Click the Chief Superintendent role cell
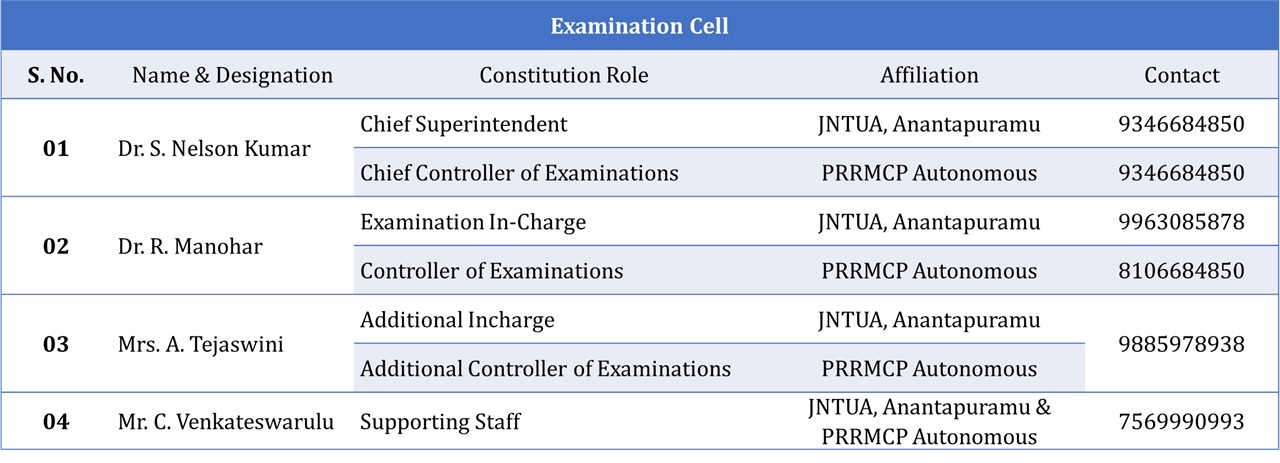The image size is (1280, 463). [x=464, y=124]
